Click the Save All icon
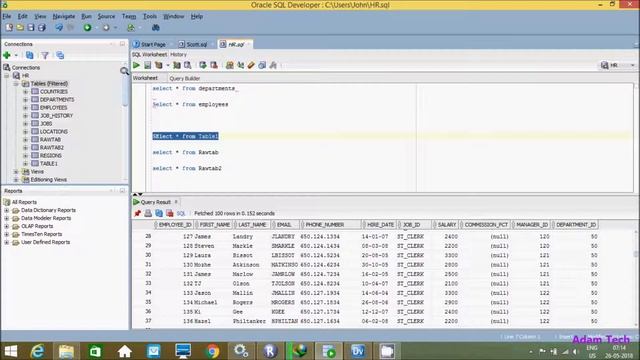 click(42, 27)
